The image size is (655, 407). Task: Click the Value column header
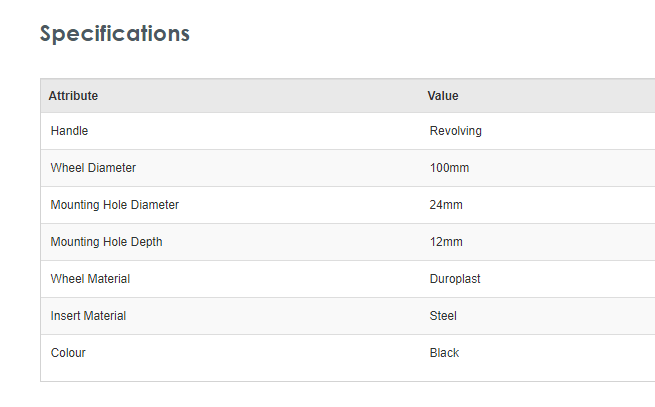(443, 96)
